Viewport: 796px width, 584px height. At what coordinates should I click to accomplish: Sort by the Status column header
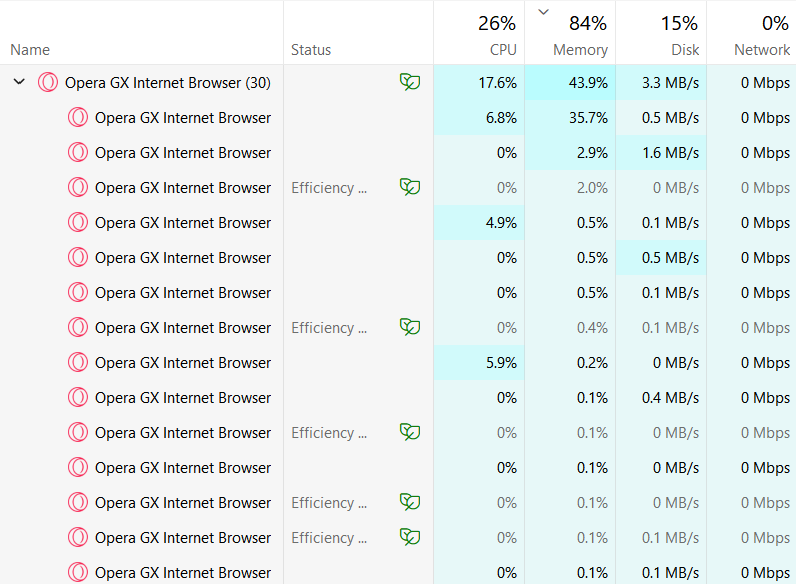coord(311,50)
